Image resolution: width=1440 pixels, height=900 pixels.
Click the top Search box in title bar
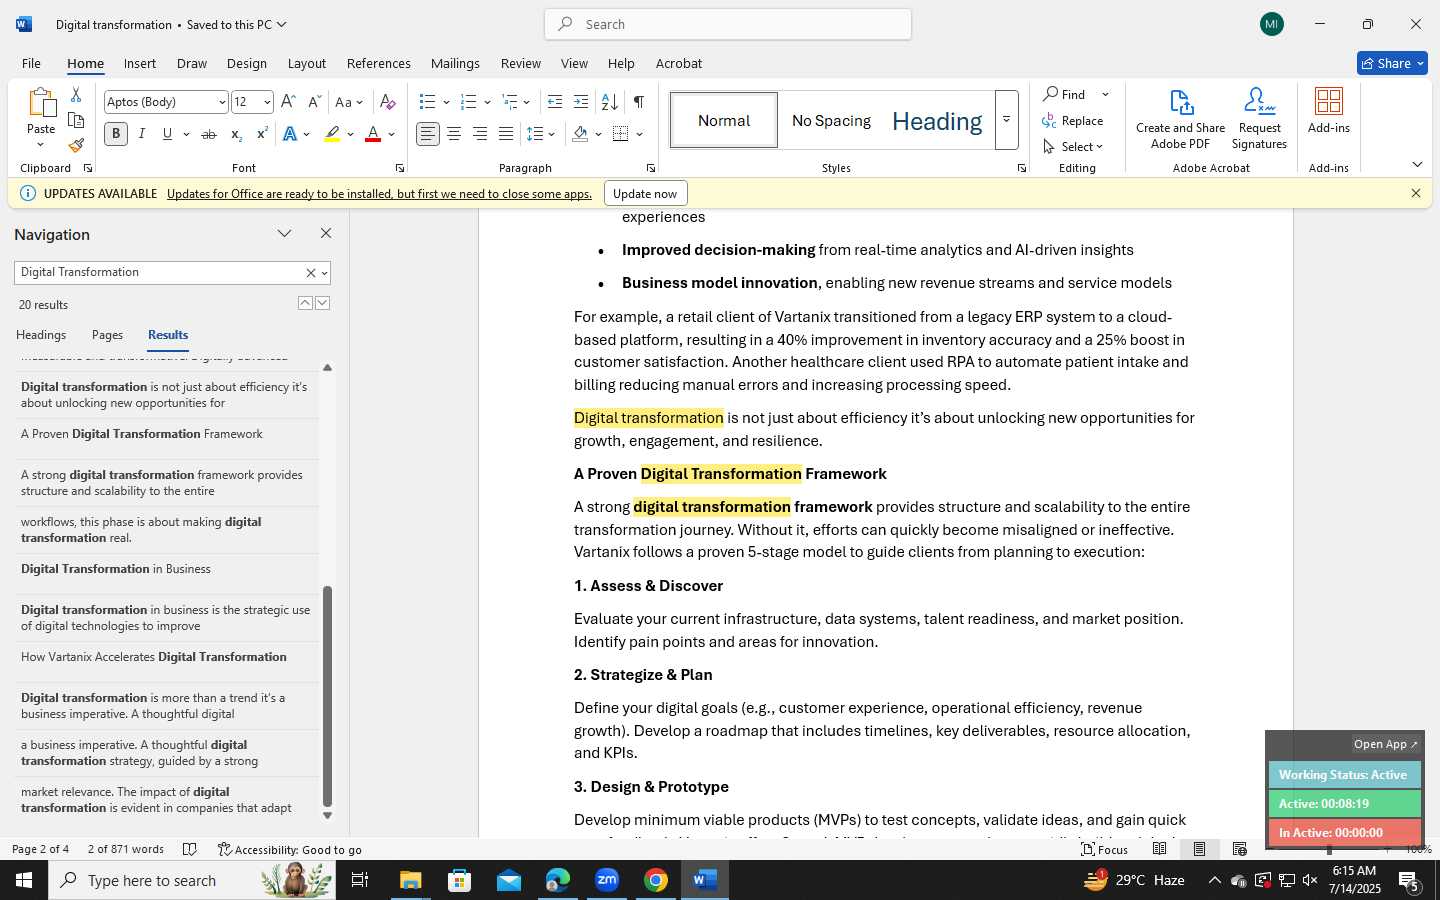(728, 24)
